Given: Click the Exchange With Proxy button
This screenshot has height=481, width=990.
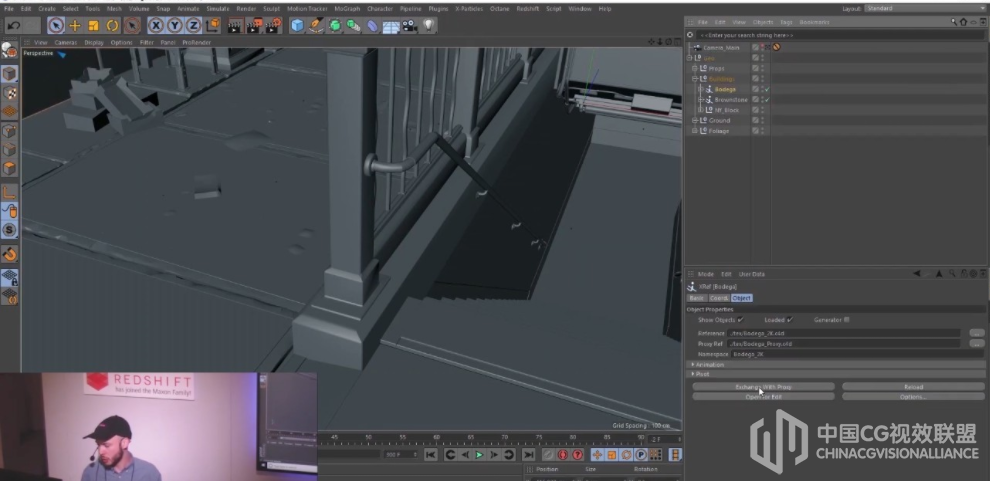Looking at the screenshot, I should tap(763, 386).
